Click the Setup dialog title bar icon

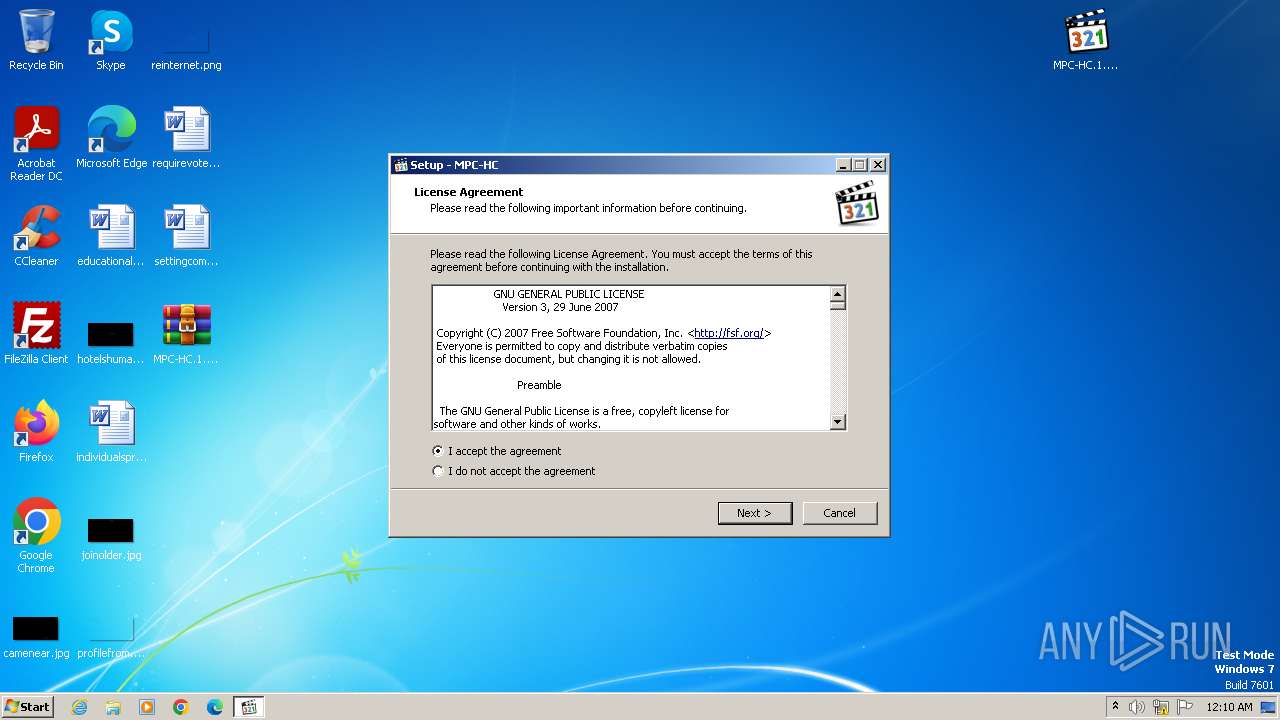click(401, 165)
